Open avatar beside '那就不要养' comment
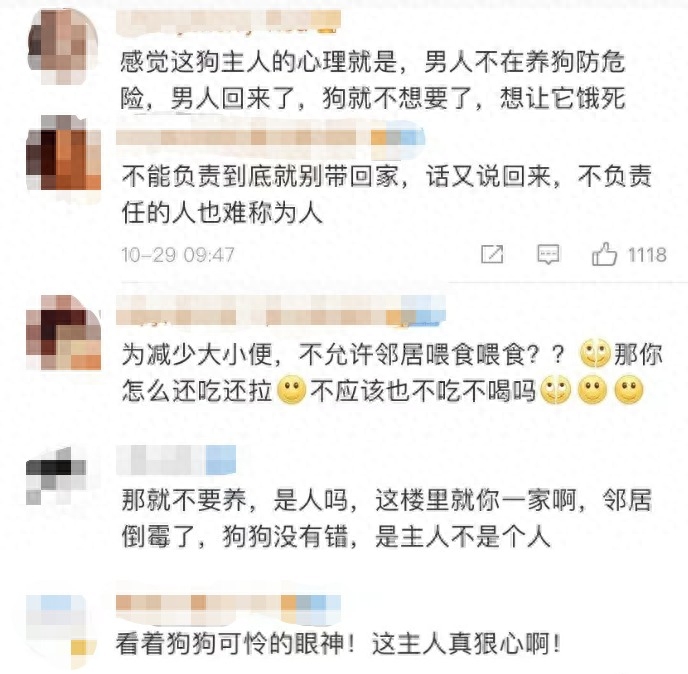Image resolution: width=688 pixels, height=674 pixels. pos(56,476)
